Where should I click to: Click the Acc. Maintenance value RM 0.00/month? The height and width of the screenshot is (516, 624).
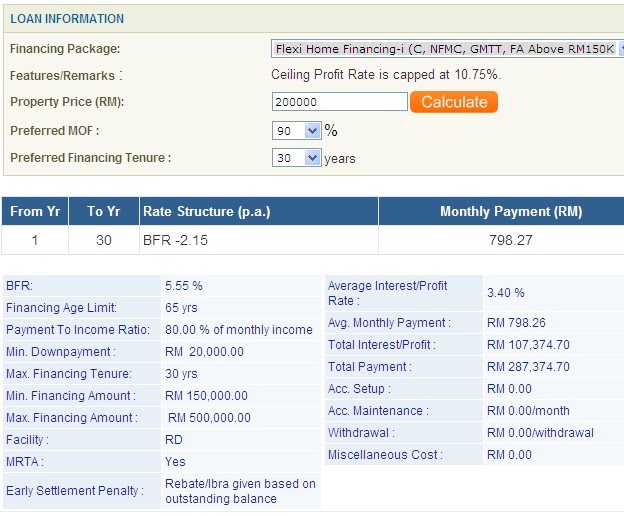click(x=528, y=411)
